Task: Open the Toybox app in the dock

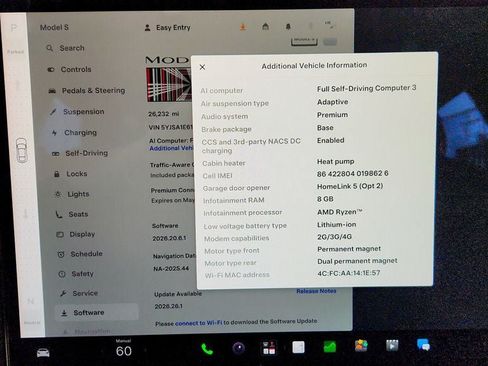Action: point(361,345)
